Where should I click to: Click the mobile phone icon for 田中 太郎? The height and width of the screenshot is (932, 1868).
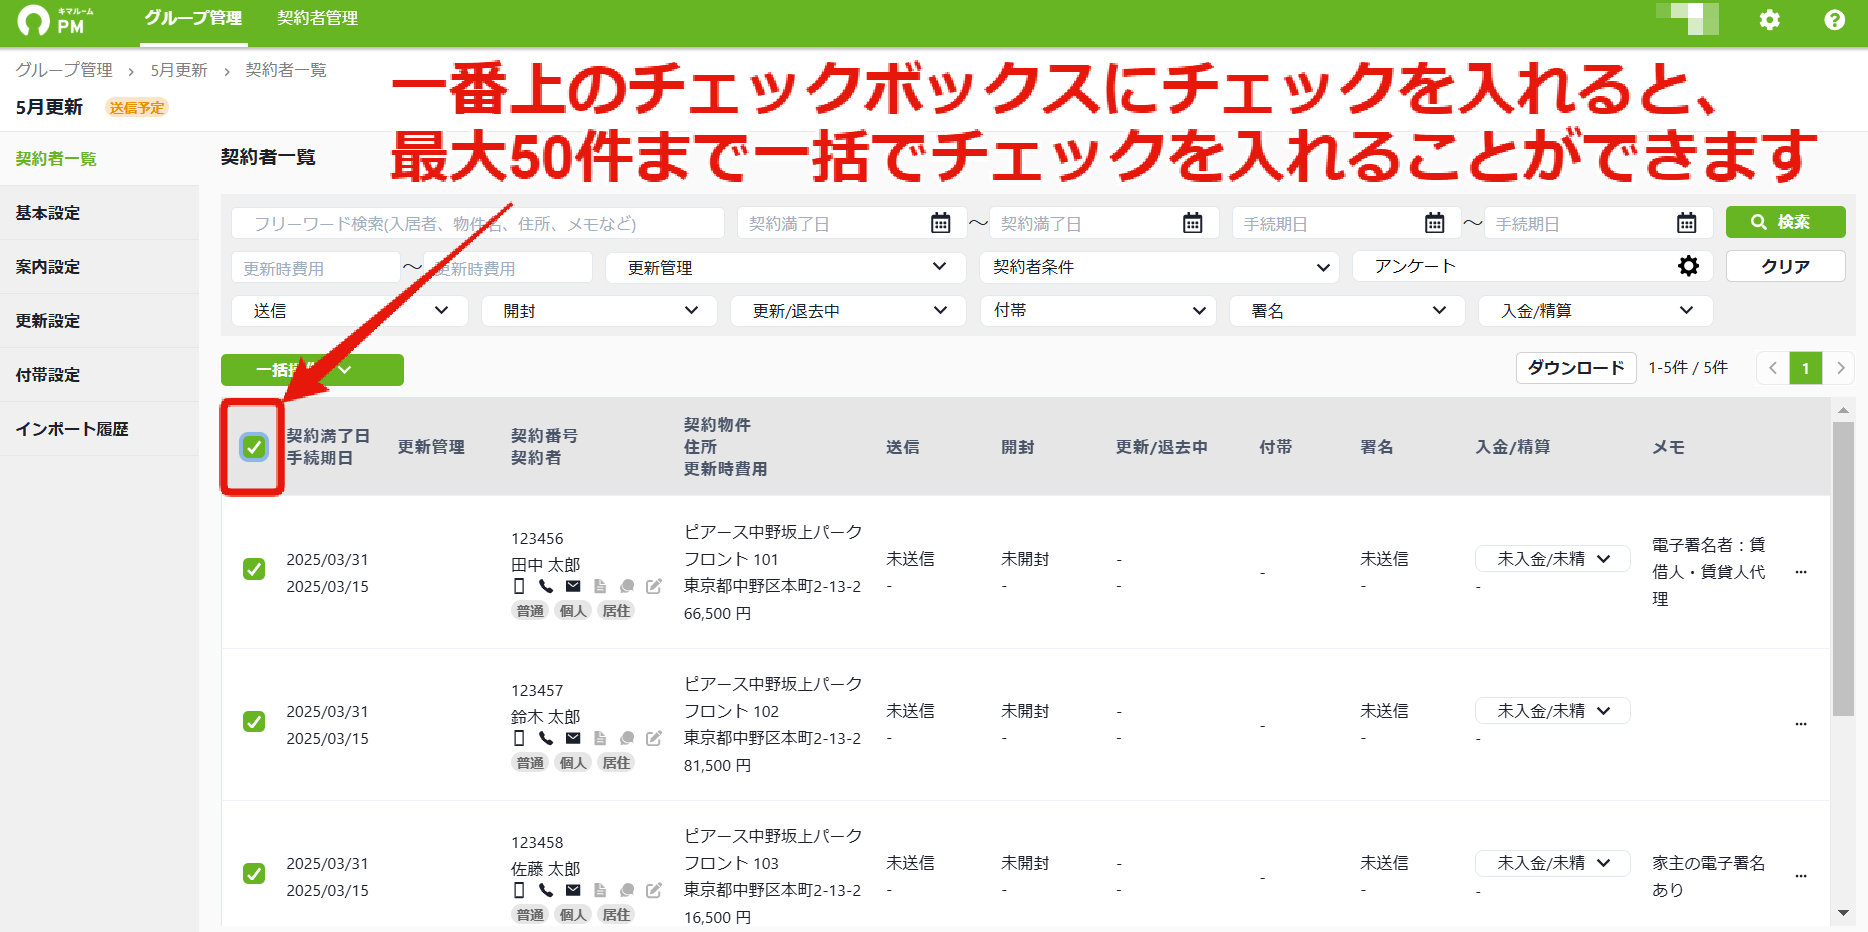pos(518,586)
